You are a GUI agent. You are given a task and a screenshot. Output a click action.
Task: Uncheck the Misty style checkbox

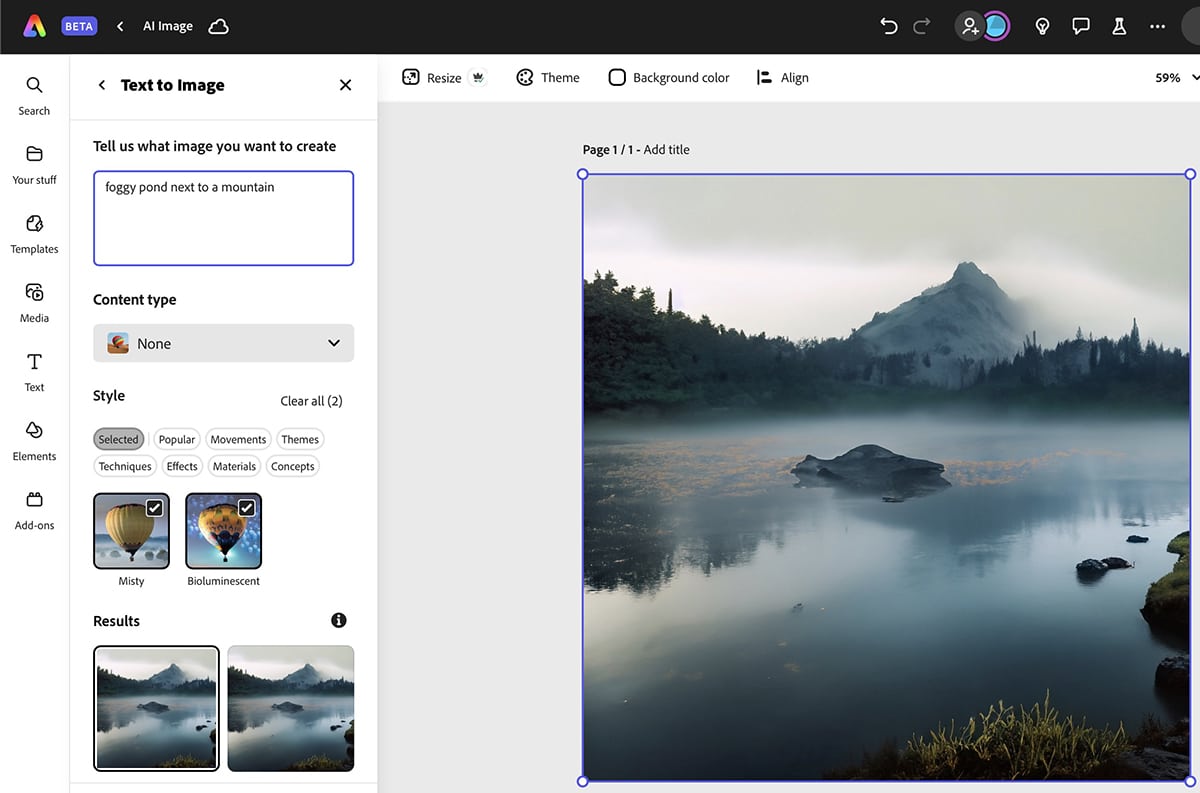[x=155, y=508]
